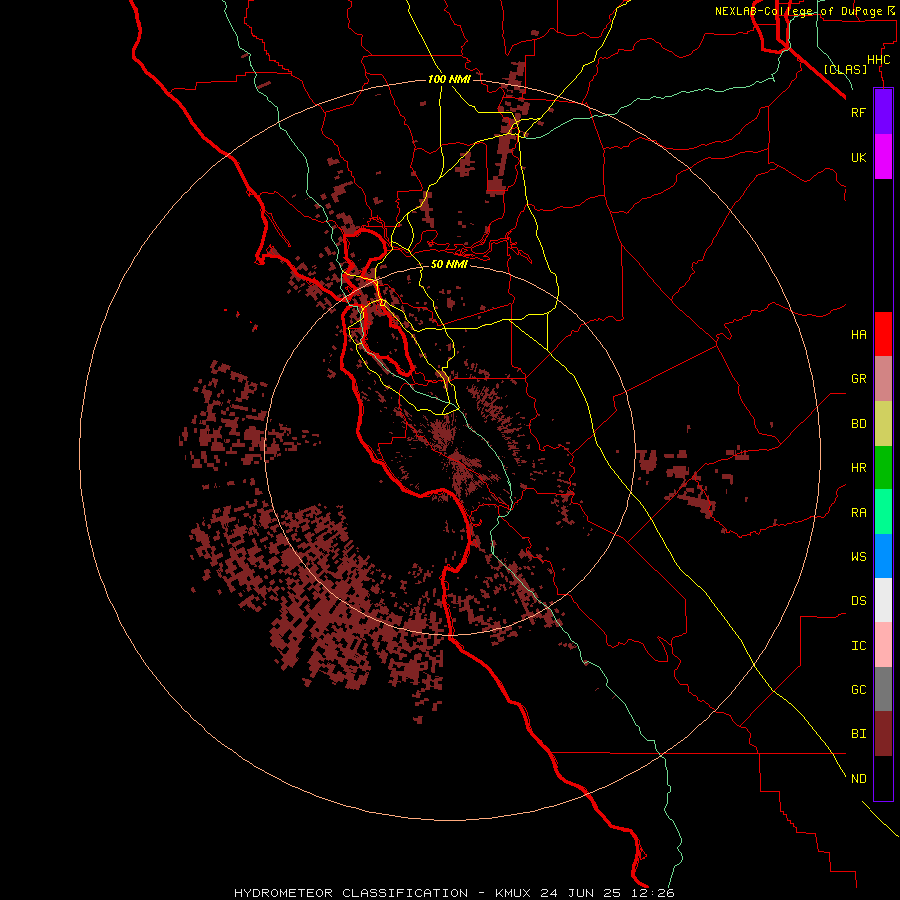
Task: Click the HHC product label
Action: [x=878, y=60]
